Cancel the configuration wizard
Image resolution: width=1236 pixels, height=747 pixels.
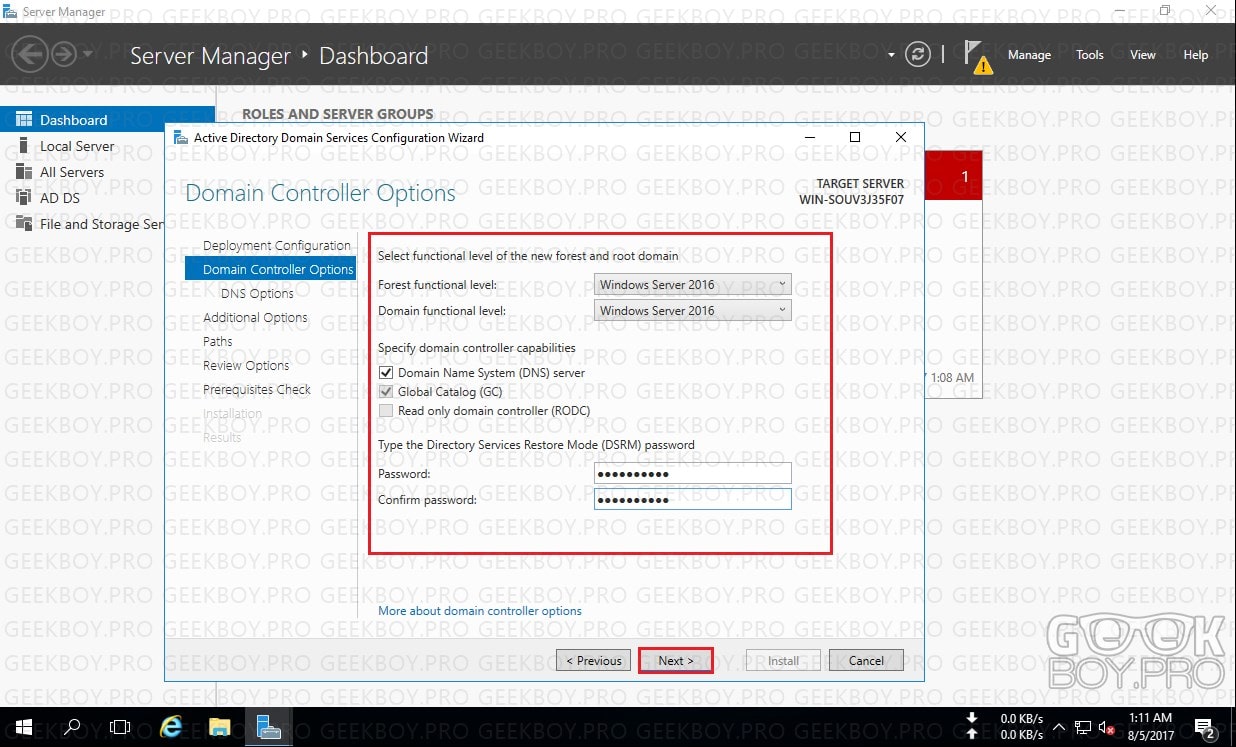pos(866,661)
